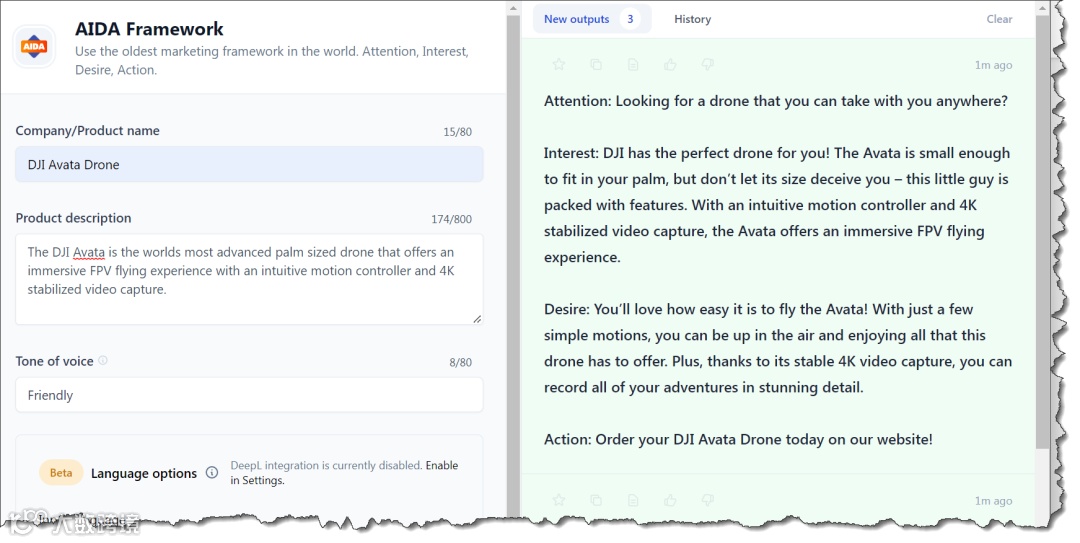Copy the second output with copy icon
The image size is (1080, 543).
coord(596,500)
